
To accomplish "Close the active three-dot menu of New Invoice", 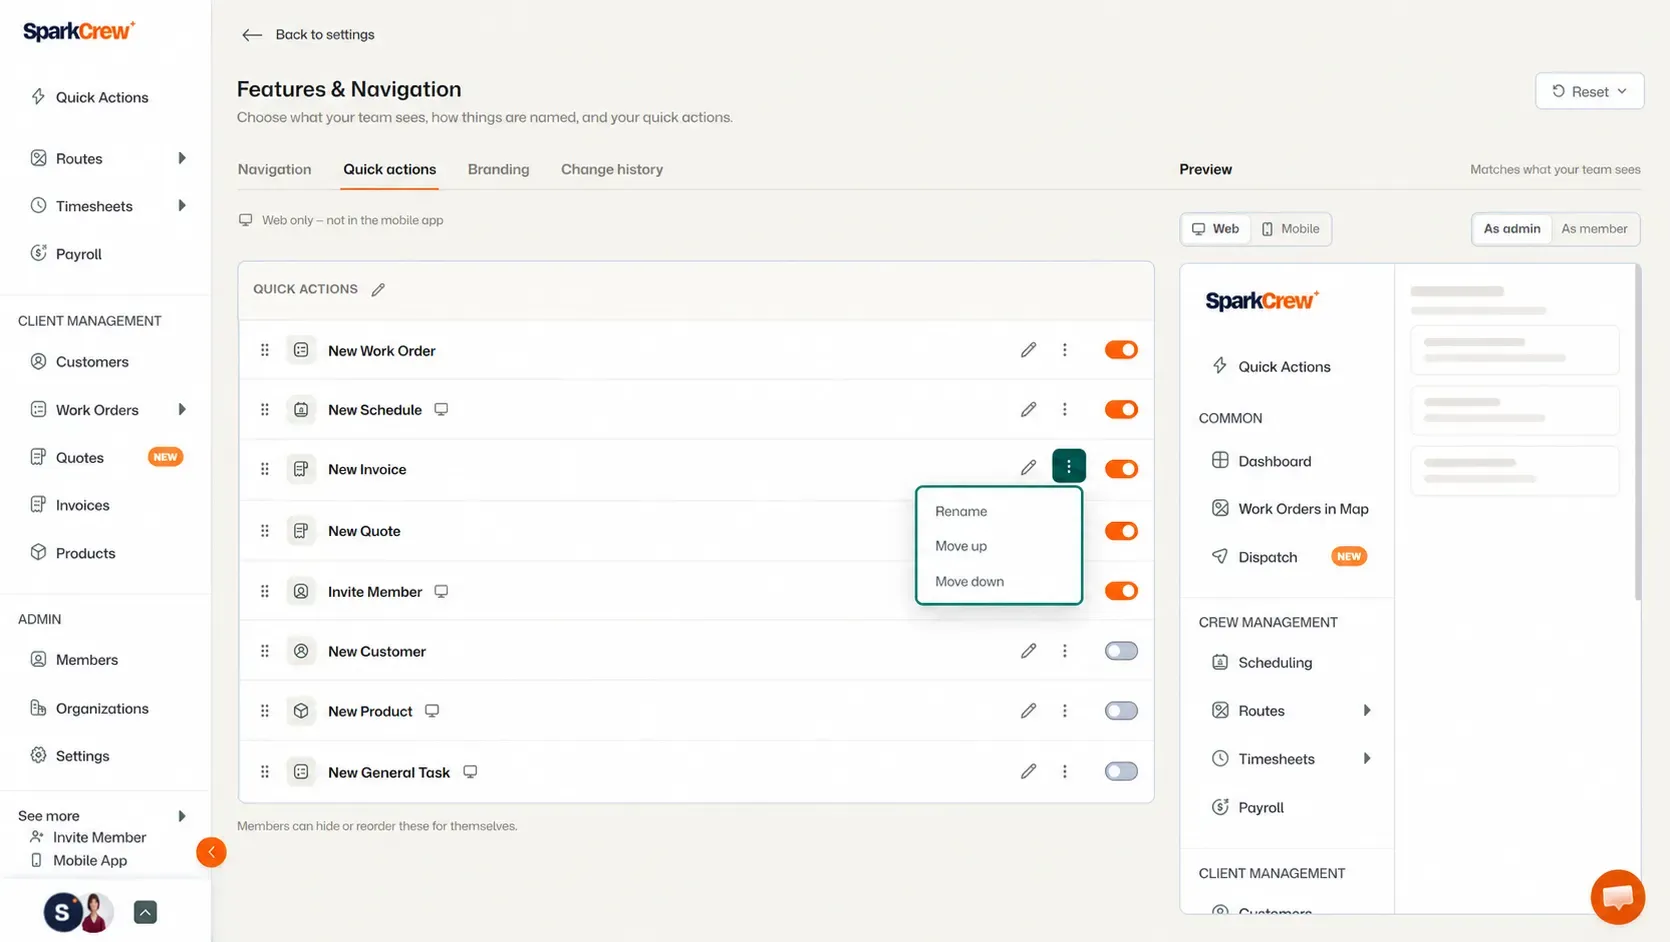I will pyautogui.click(x=1069, y=466).
